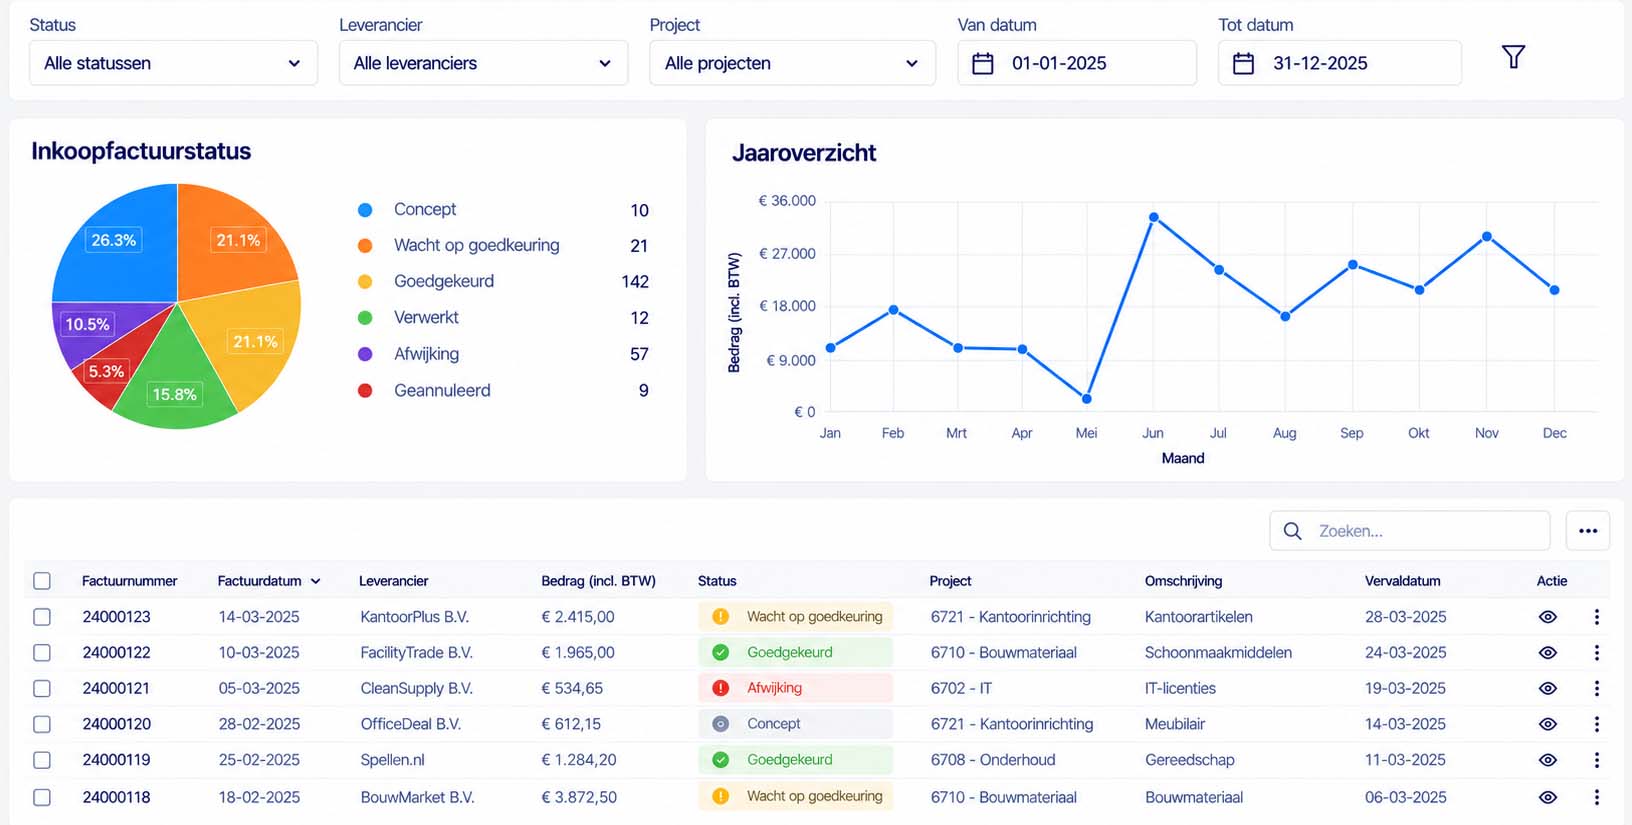This screenshot has width=1632, height=825.
Task: Expand the Alle leveranciers dropdown
Action: [483, 63]
